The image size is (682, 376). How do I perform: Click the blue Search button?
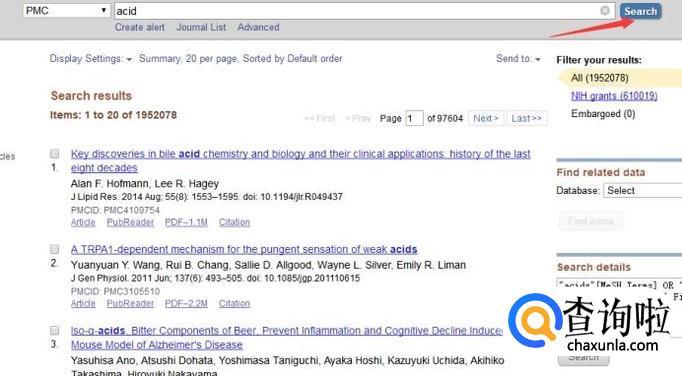click(640, 11)
